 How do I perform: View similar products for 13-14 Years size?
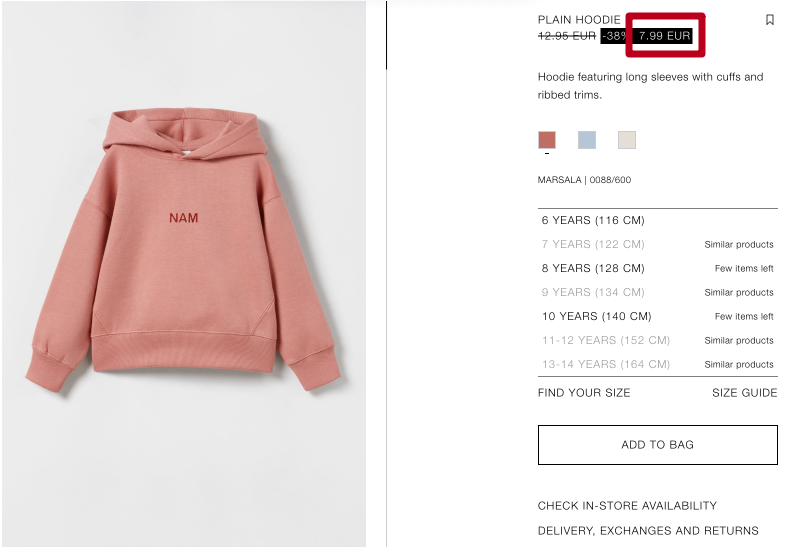click(x=739, y=364)
